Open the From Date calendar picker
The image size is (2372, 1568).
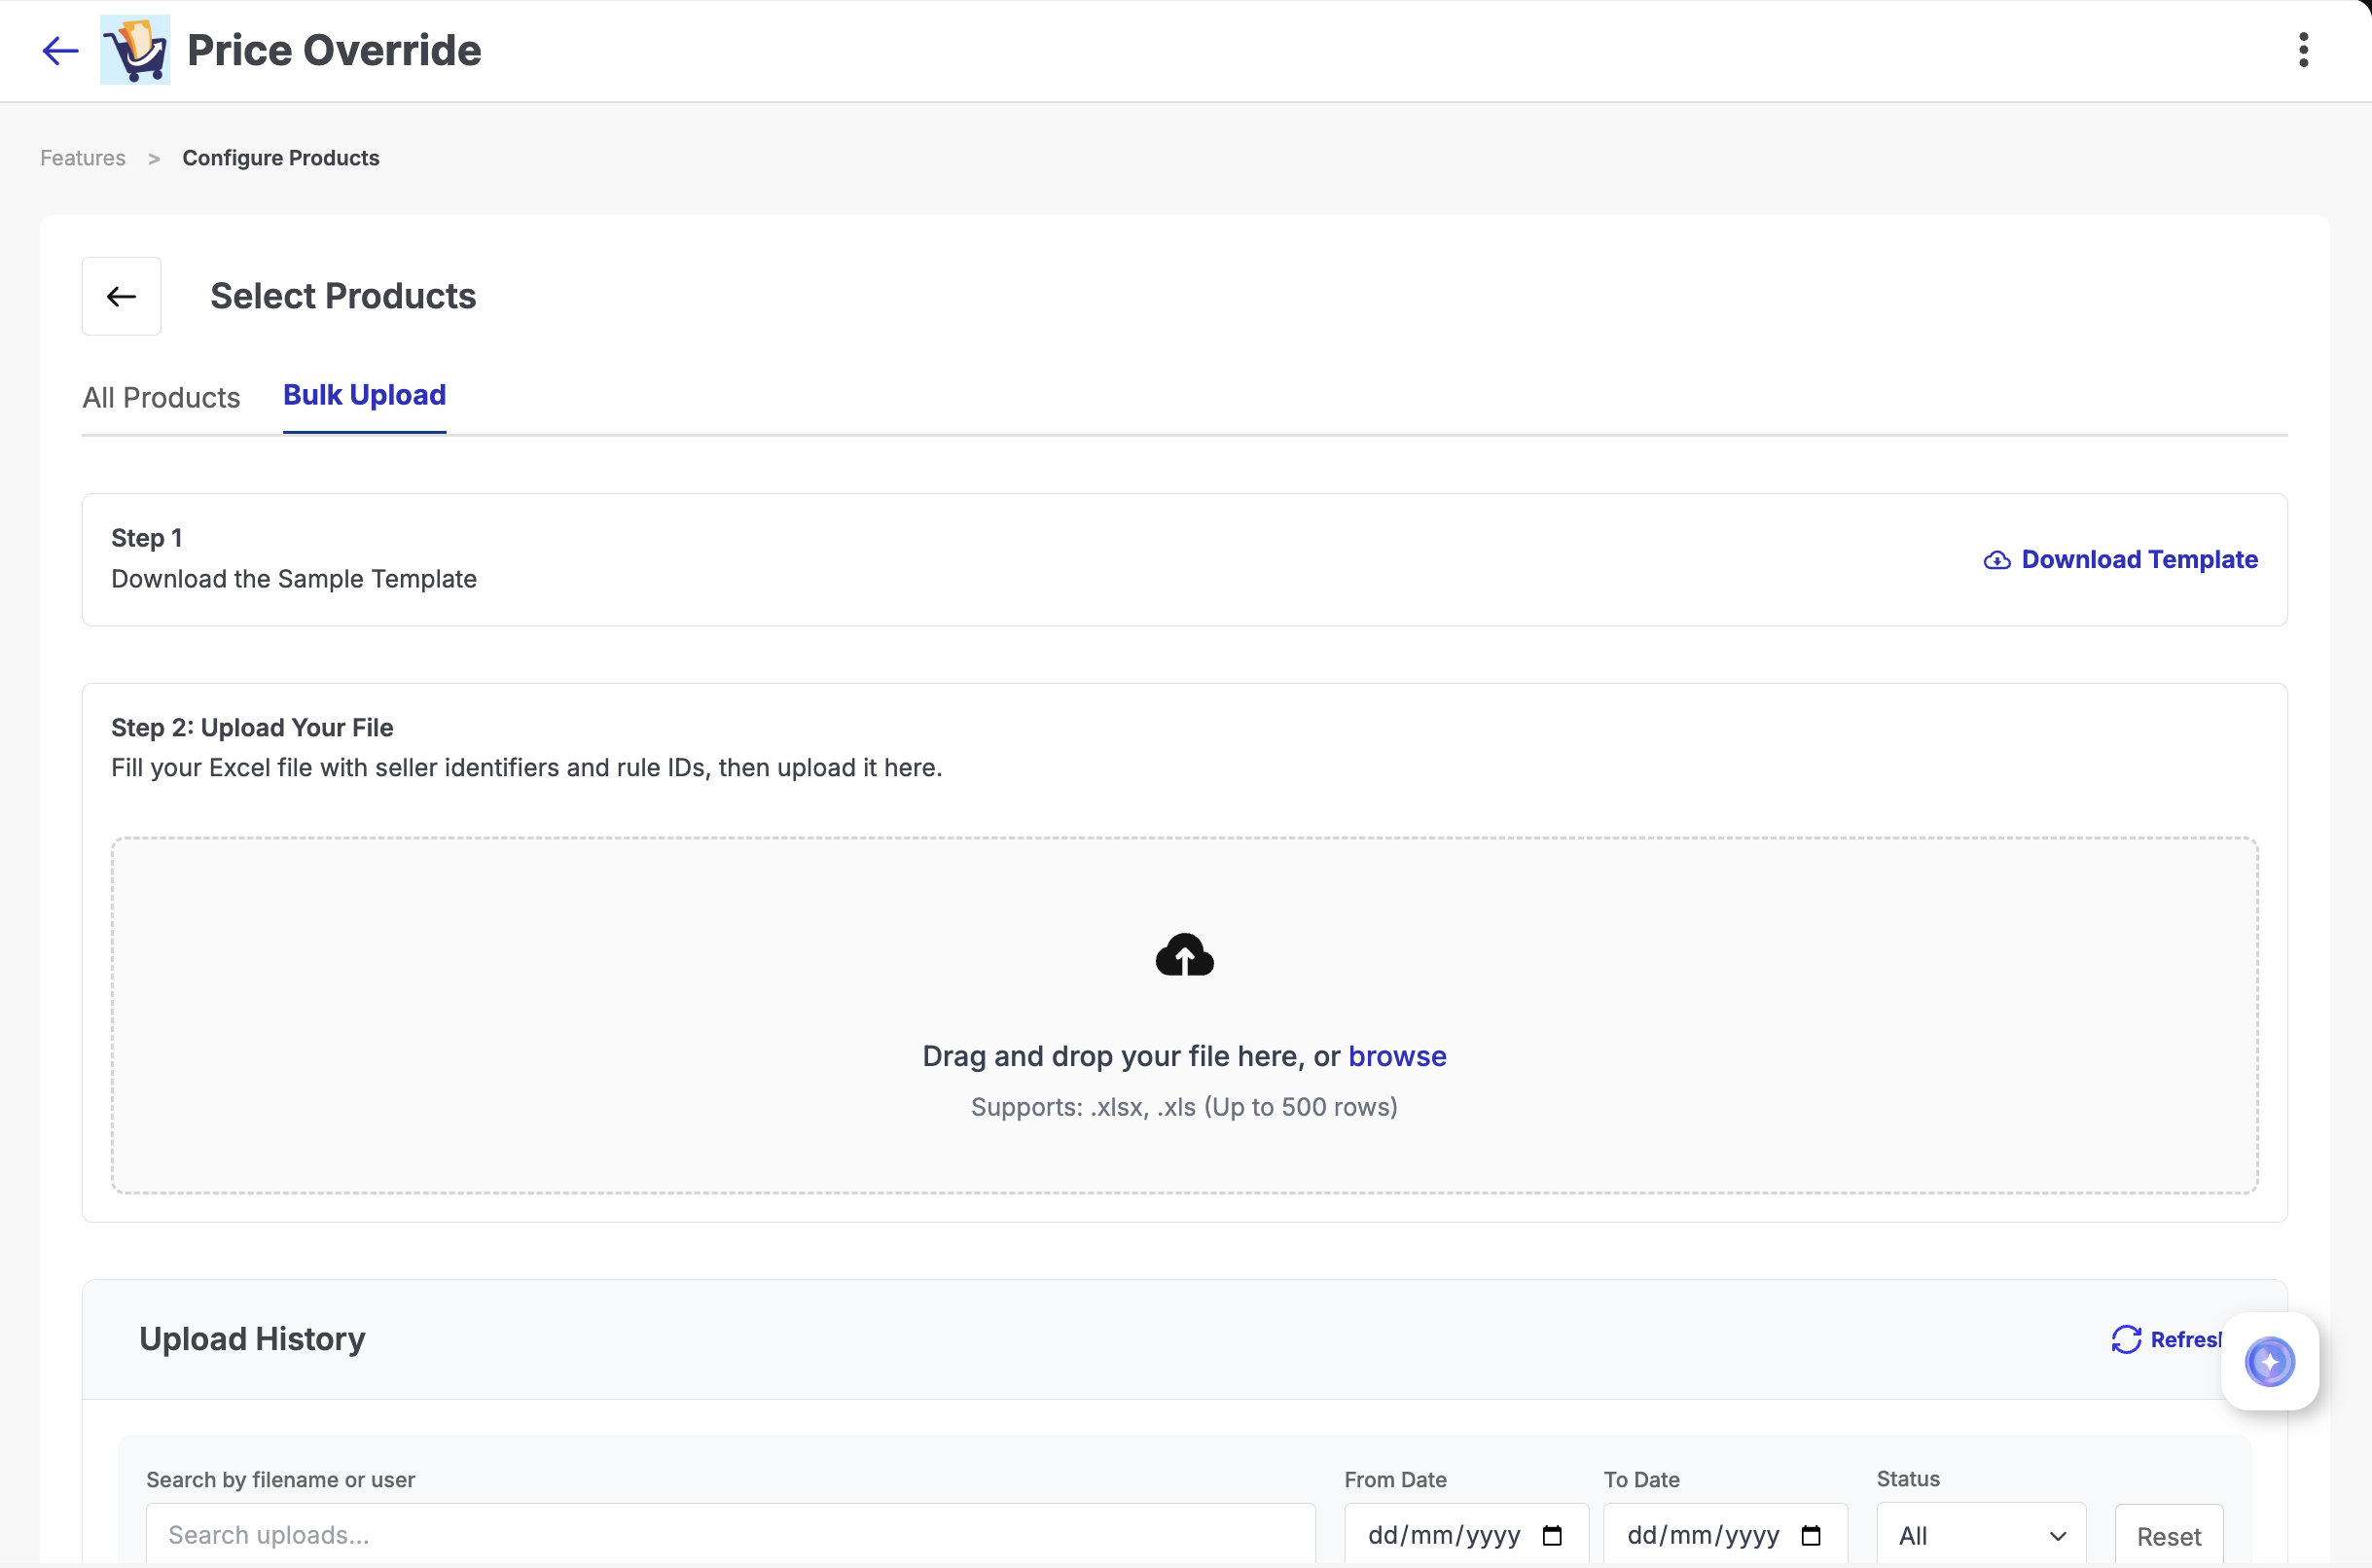[1552, 1535]
